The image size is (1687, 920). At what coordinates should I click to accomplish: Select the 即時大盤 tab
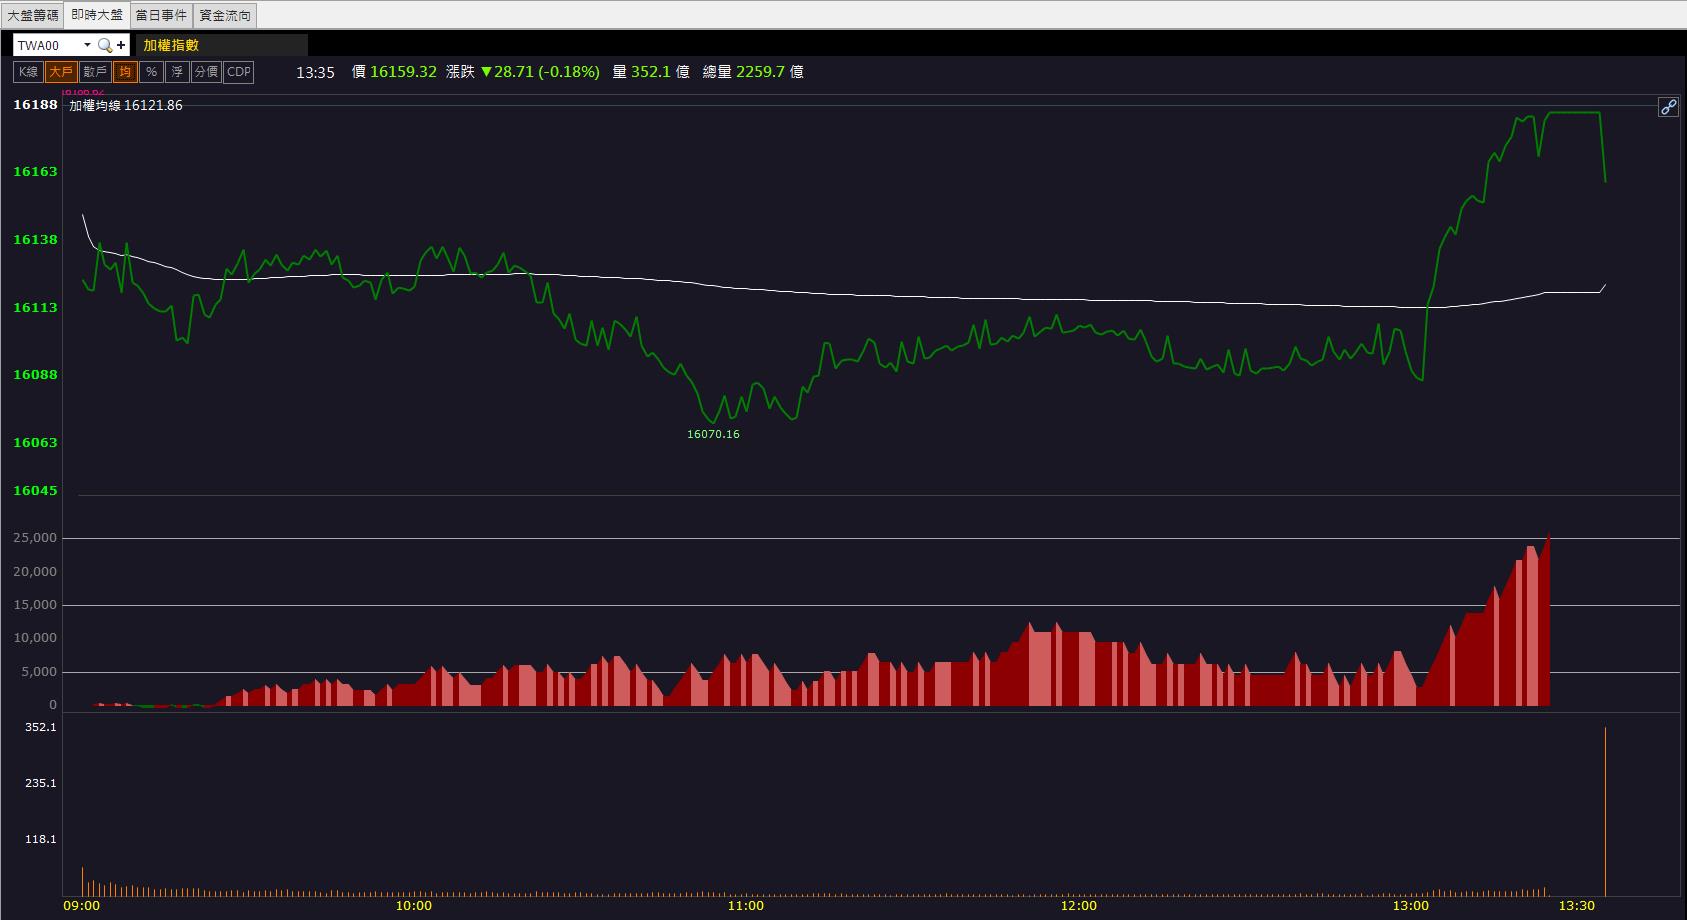coord(97,15)
